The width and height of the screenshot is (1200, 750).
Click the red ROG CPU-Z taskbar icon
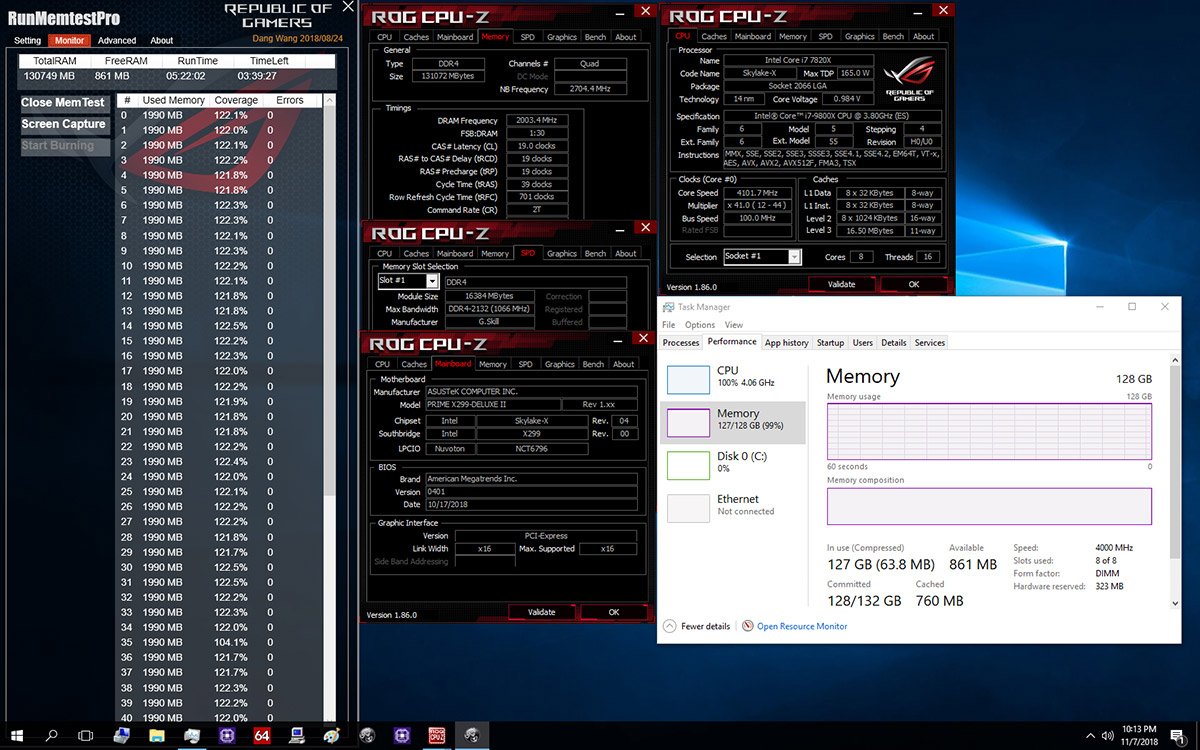click(x=436, y=735)
